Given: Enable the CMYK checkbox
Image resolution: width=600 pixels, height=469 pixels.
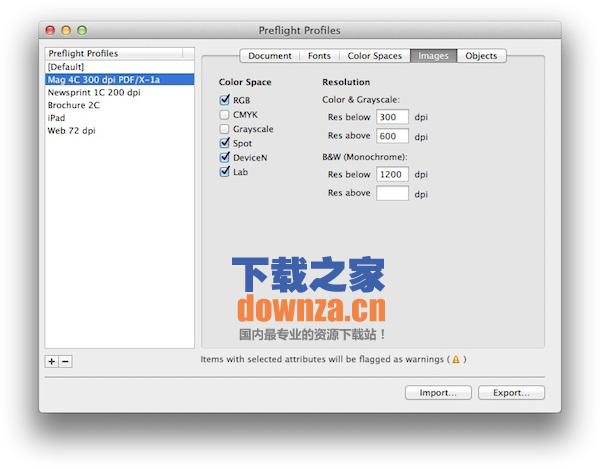Looking at the screenshot, I should [225, 115].
